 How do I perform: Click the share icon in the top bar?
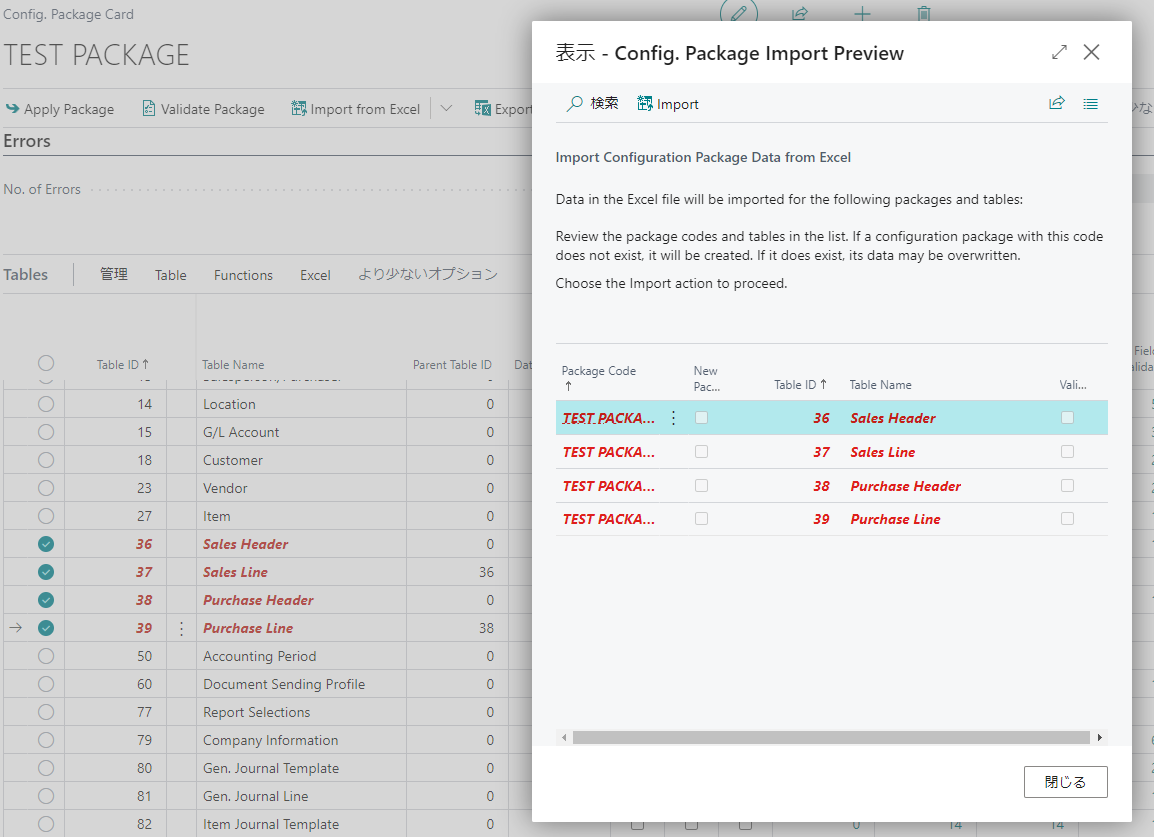(800, 13)
